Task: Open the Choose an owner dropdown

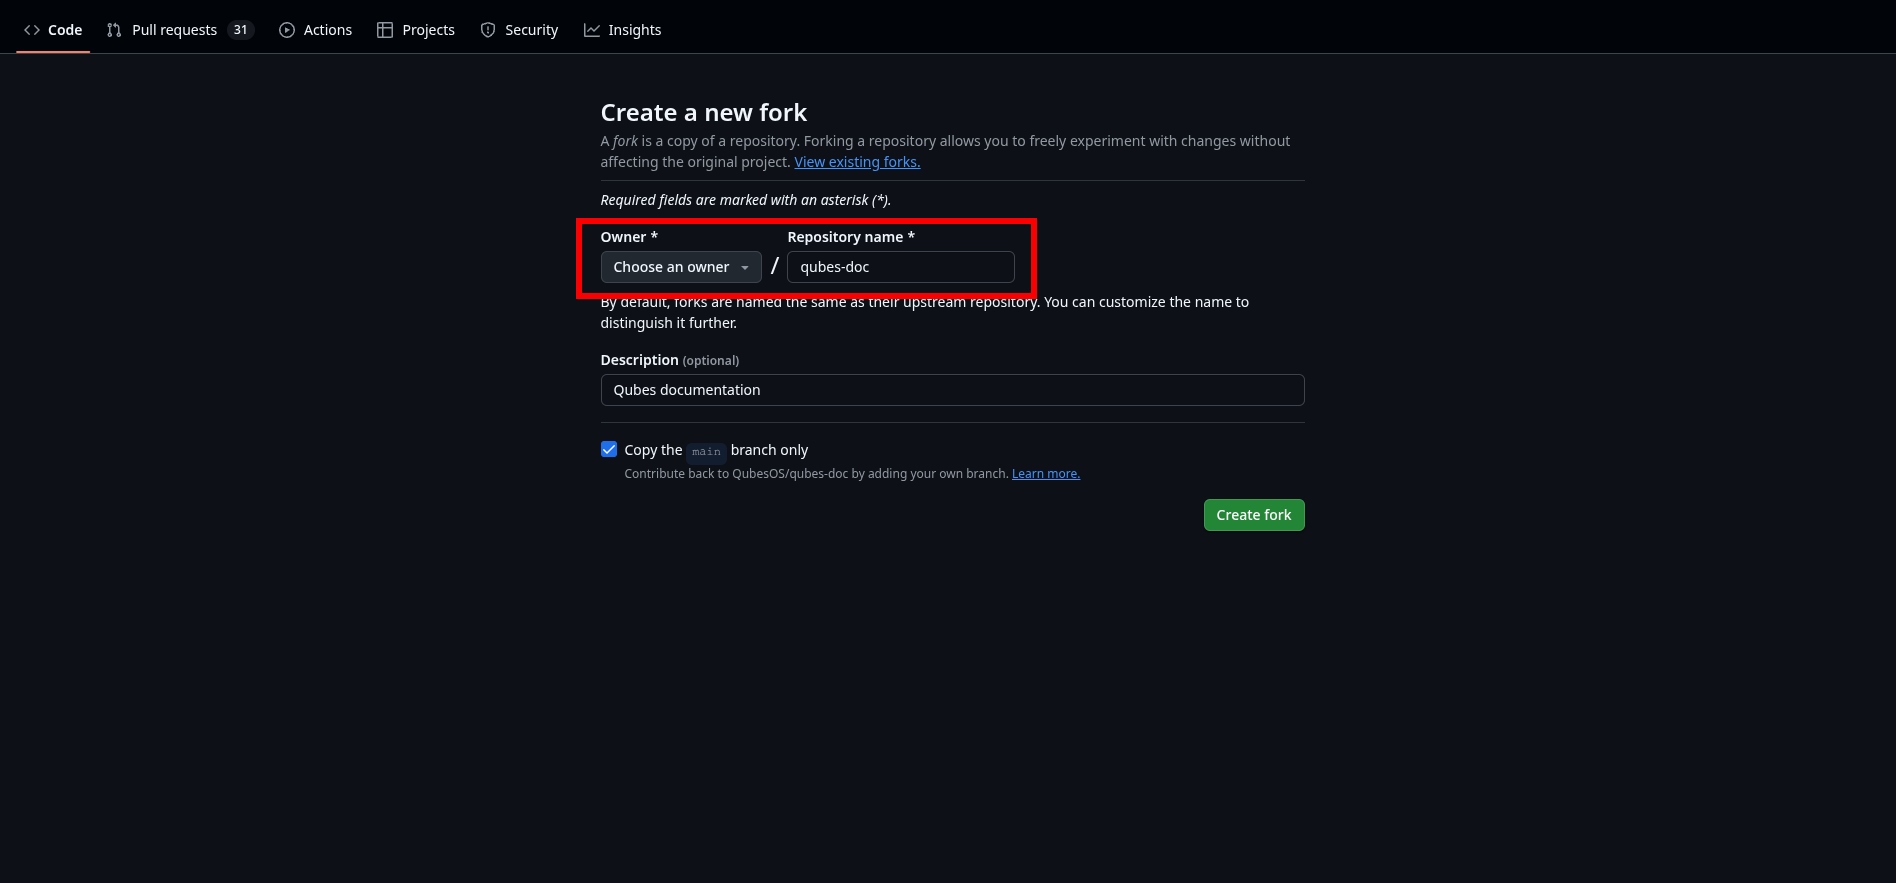Action: 680,267
